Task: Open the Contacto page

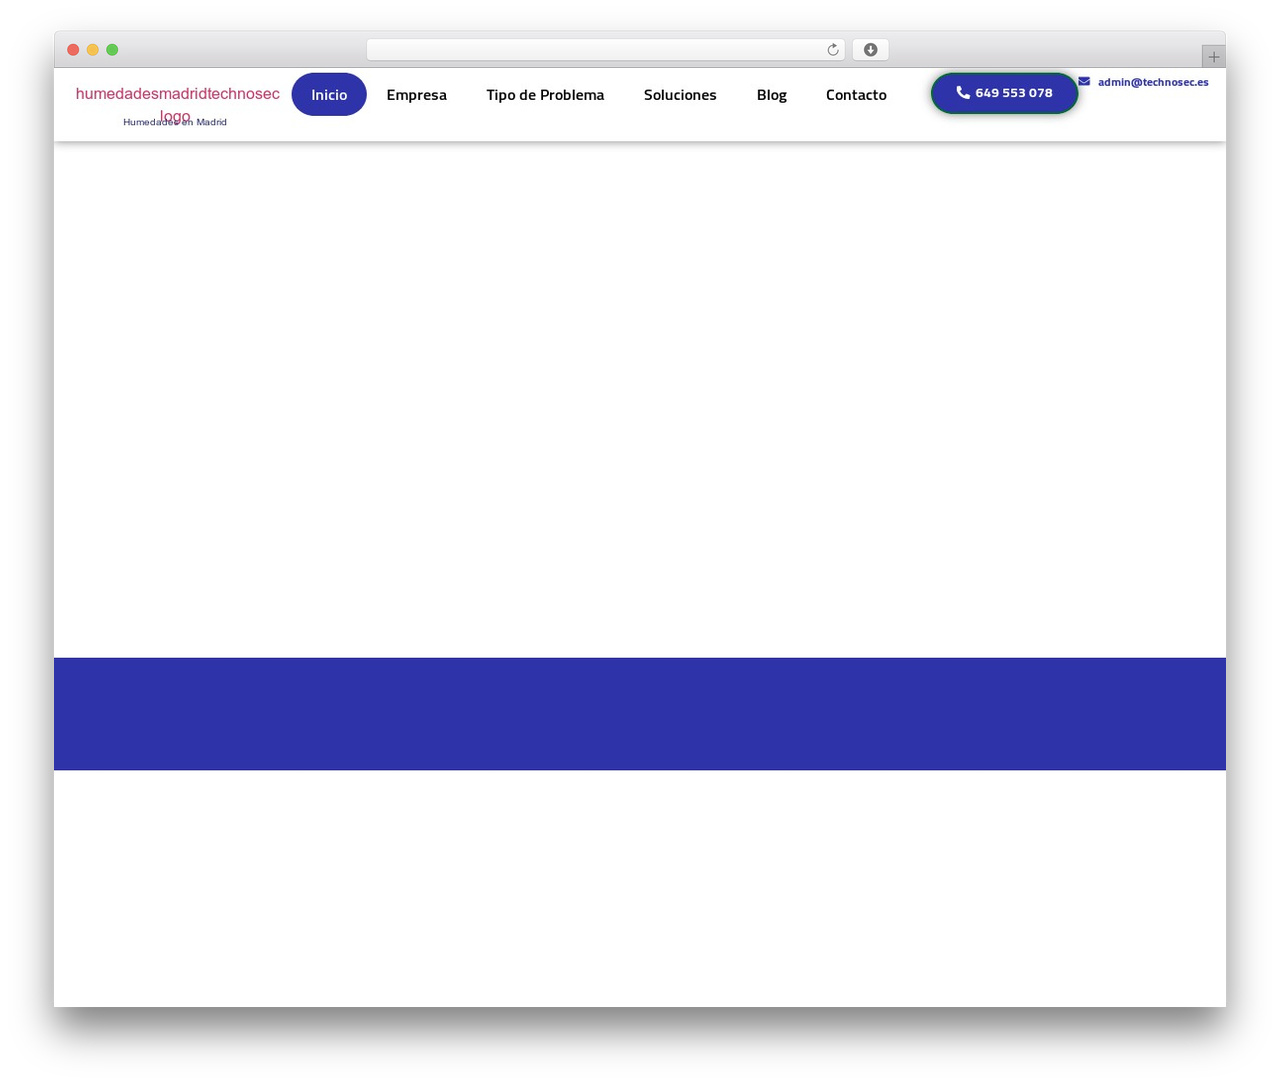Action: 856,95
